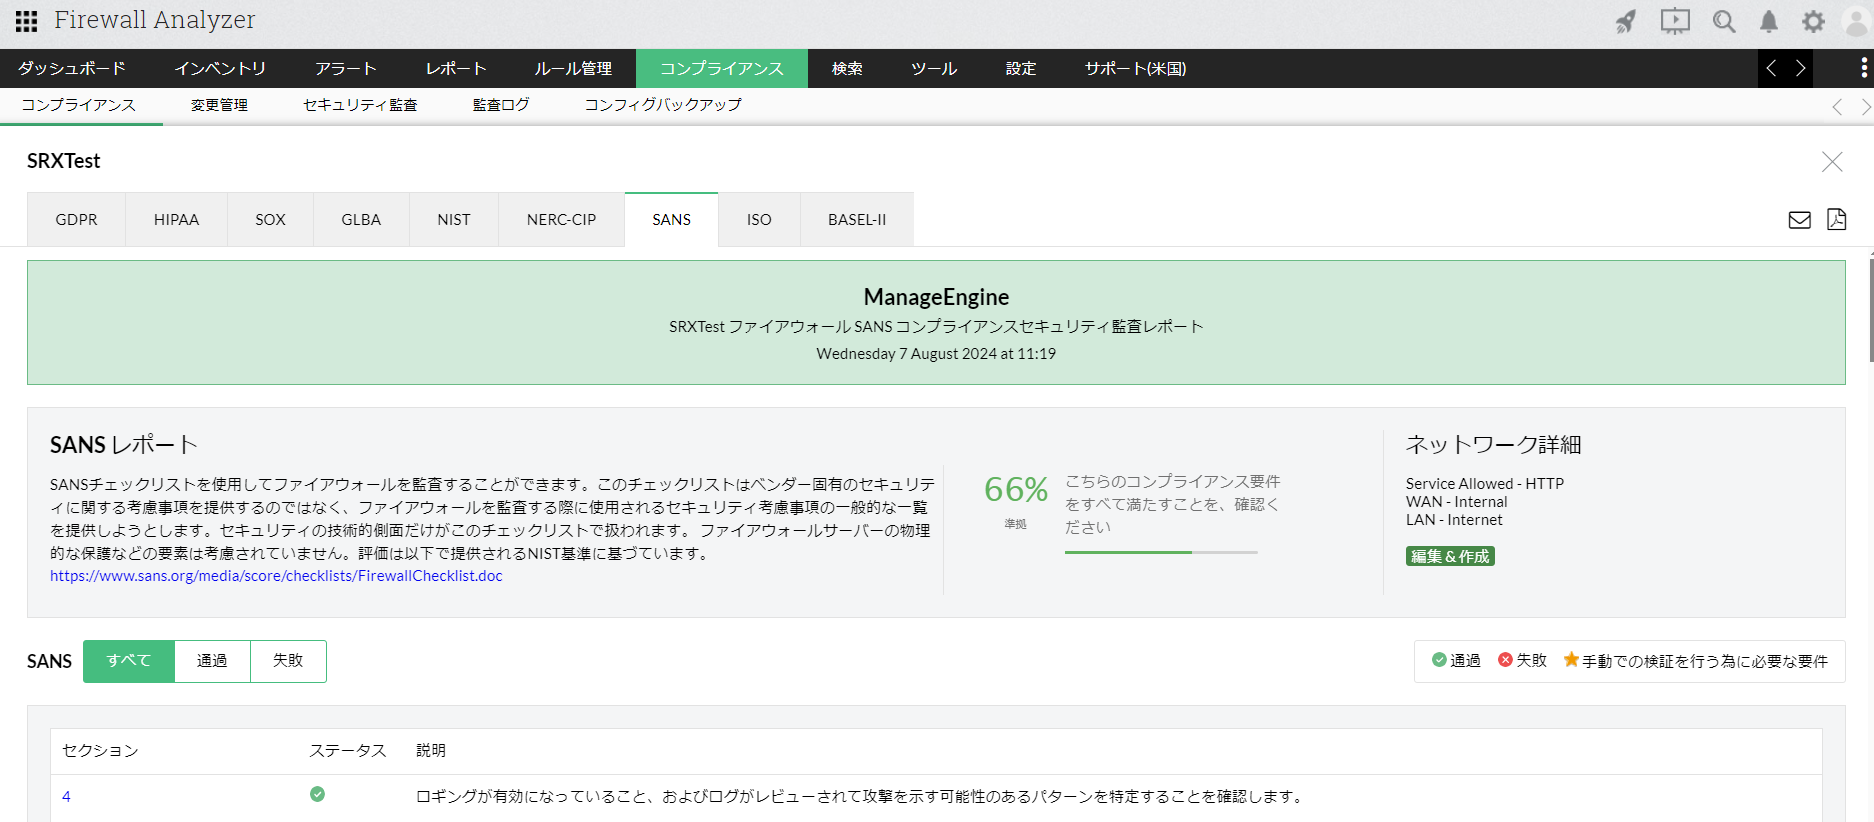Open the レポート menu
The image size is (1874, 822).
[x=456, y=68]
